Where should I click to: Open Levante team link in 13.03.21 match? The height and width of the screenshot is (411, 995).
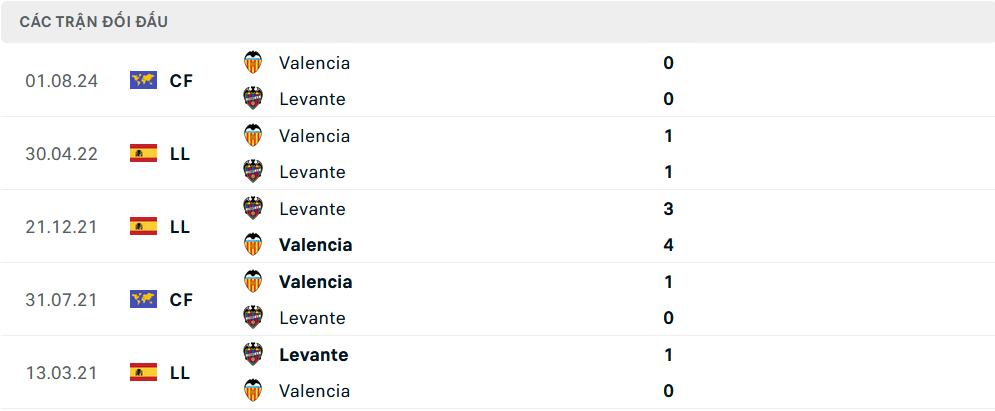(313, 355)
